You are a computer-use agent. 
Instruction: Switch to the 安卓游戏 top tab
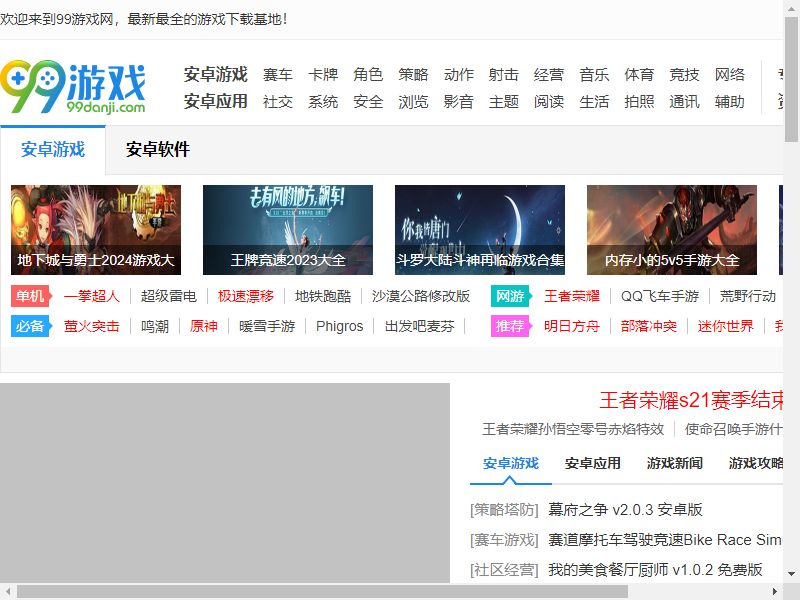(x=53, y=149)
